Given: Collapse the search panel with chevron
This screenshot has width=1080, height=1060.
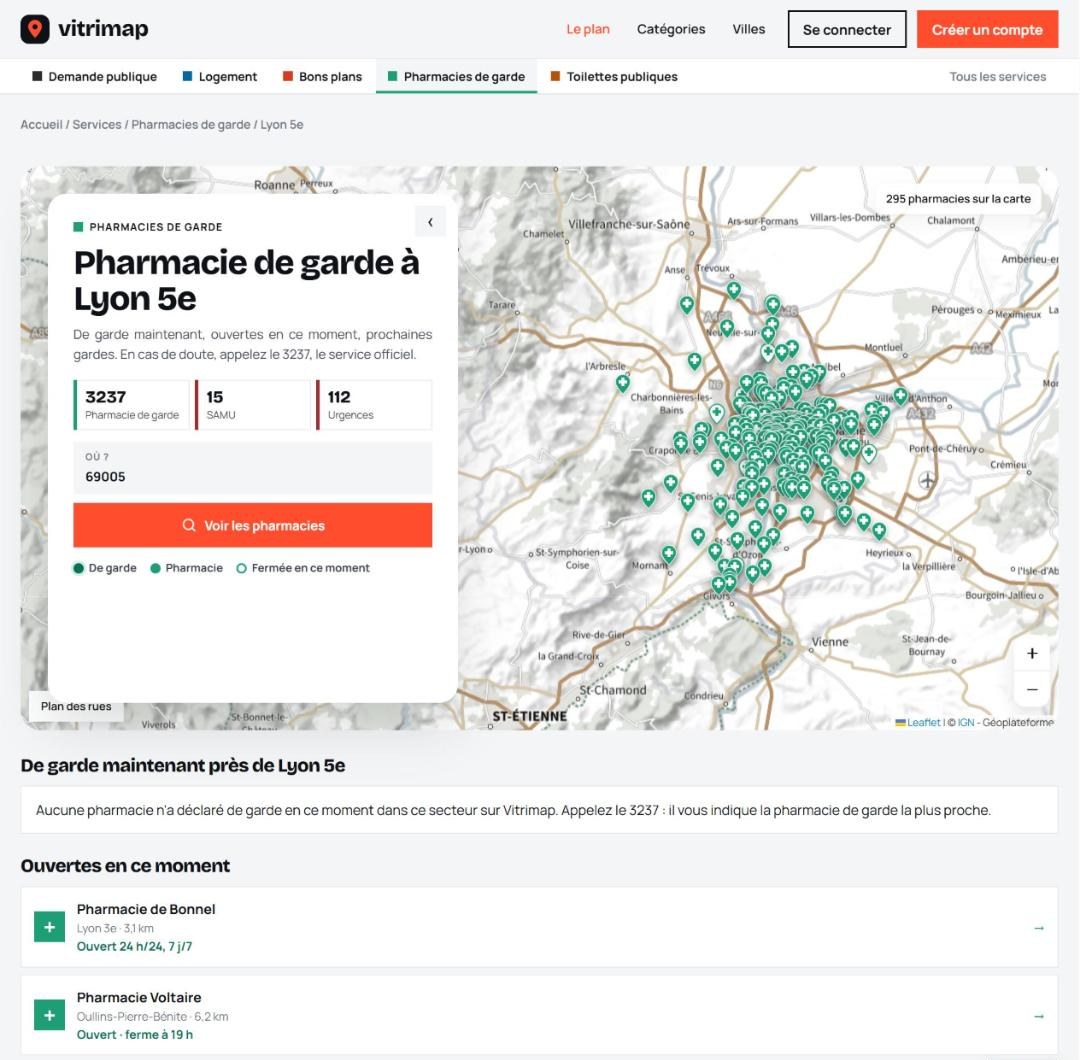Looking at the screenshot, I should click(430, 222).
